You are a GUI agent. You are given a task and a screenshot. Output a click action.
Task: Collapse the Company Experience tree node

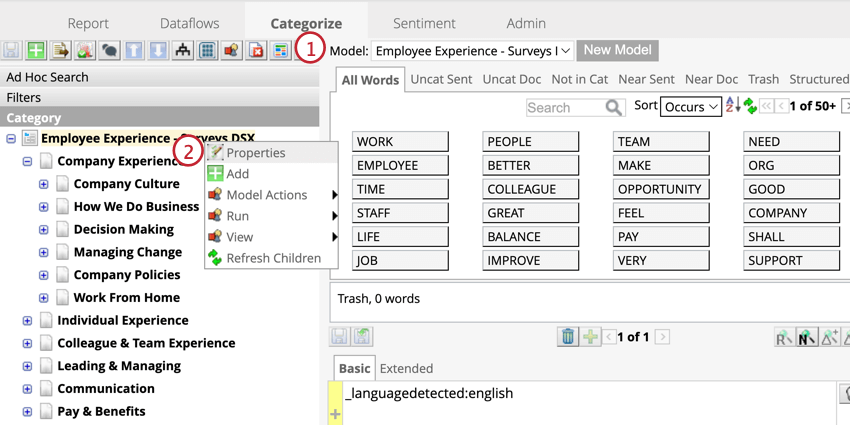point(28,161)
